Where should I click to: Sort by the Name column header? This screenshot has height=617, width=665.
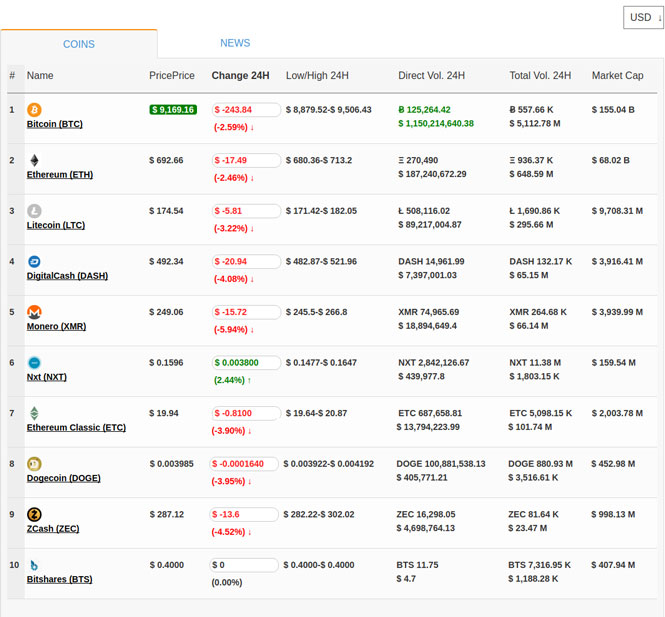click(40, 75)
